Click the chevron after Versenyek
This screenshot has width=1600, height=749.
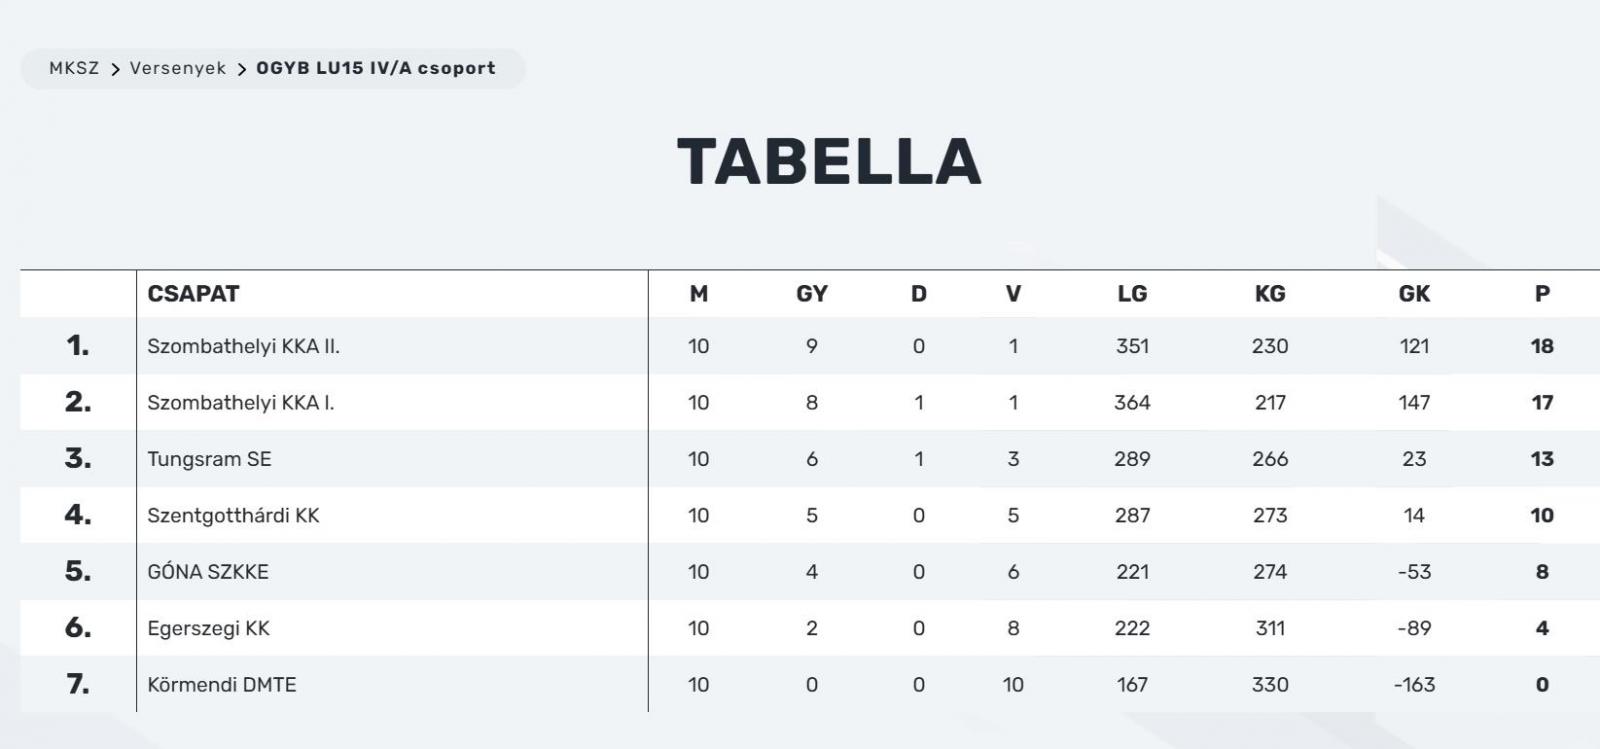[242, 69]
